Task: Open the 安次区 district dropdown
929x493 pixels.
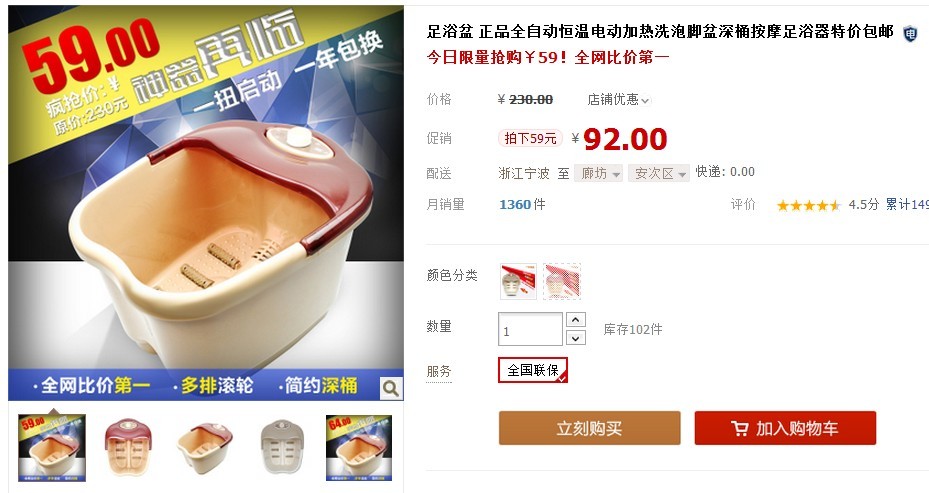Action: click(x=659, y=173)
